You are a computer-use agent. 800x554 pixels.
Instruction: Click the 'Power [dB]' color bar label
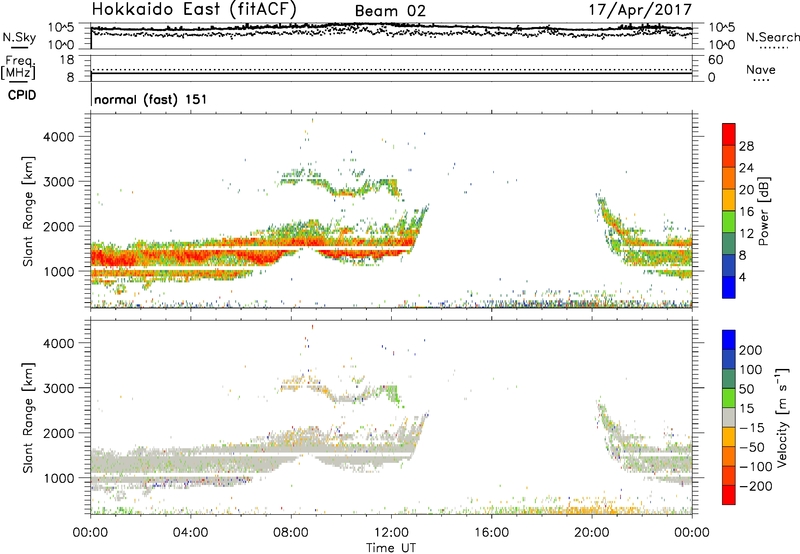pos(764,211)
